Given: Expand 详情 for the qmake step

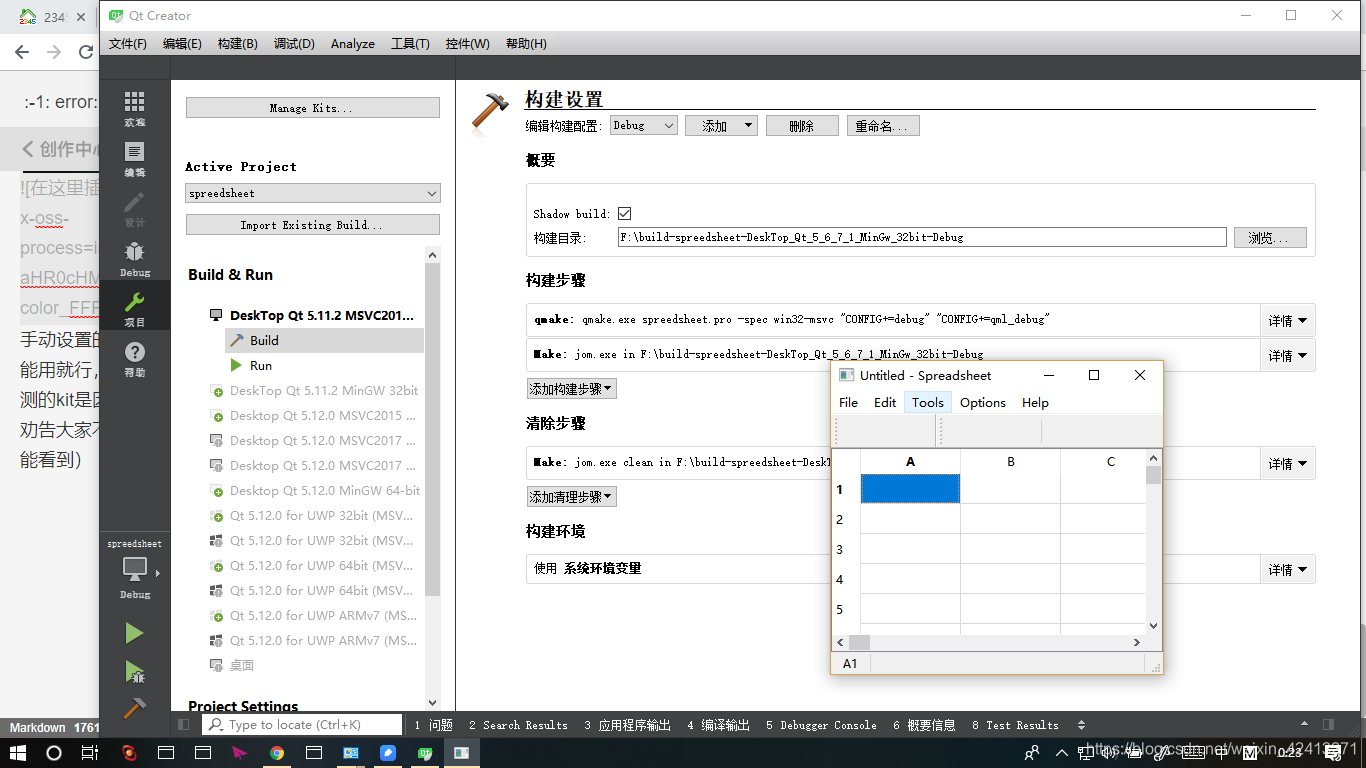Looking at the screenshot, I should 1287,321.
